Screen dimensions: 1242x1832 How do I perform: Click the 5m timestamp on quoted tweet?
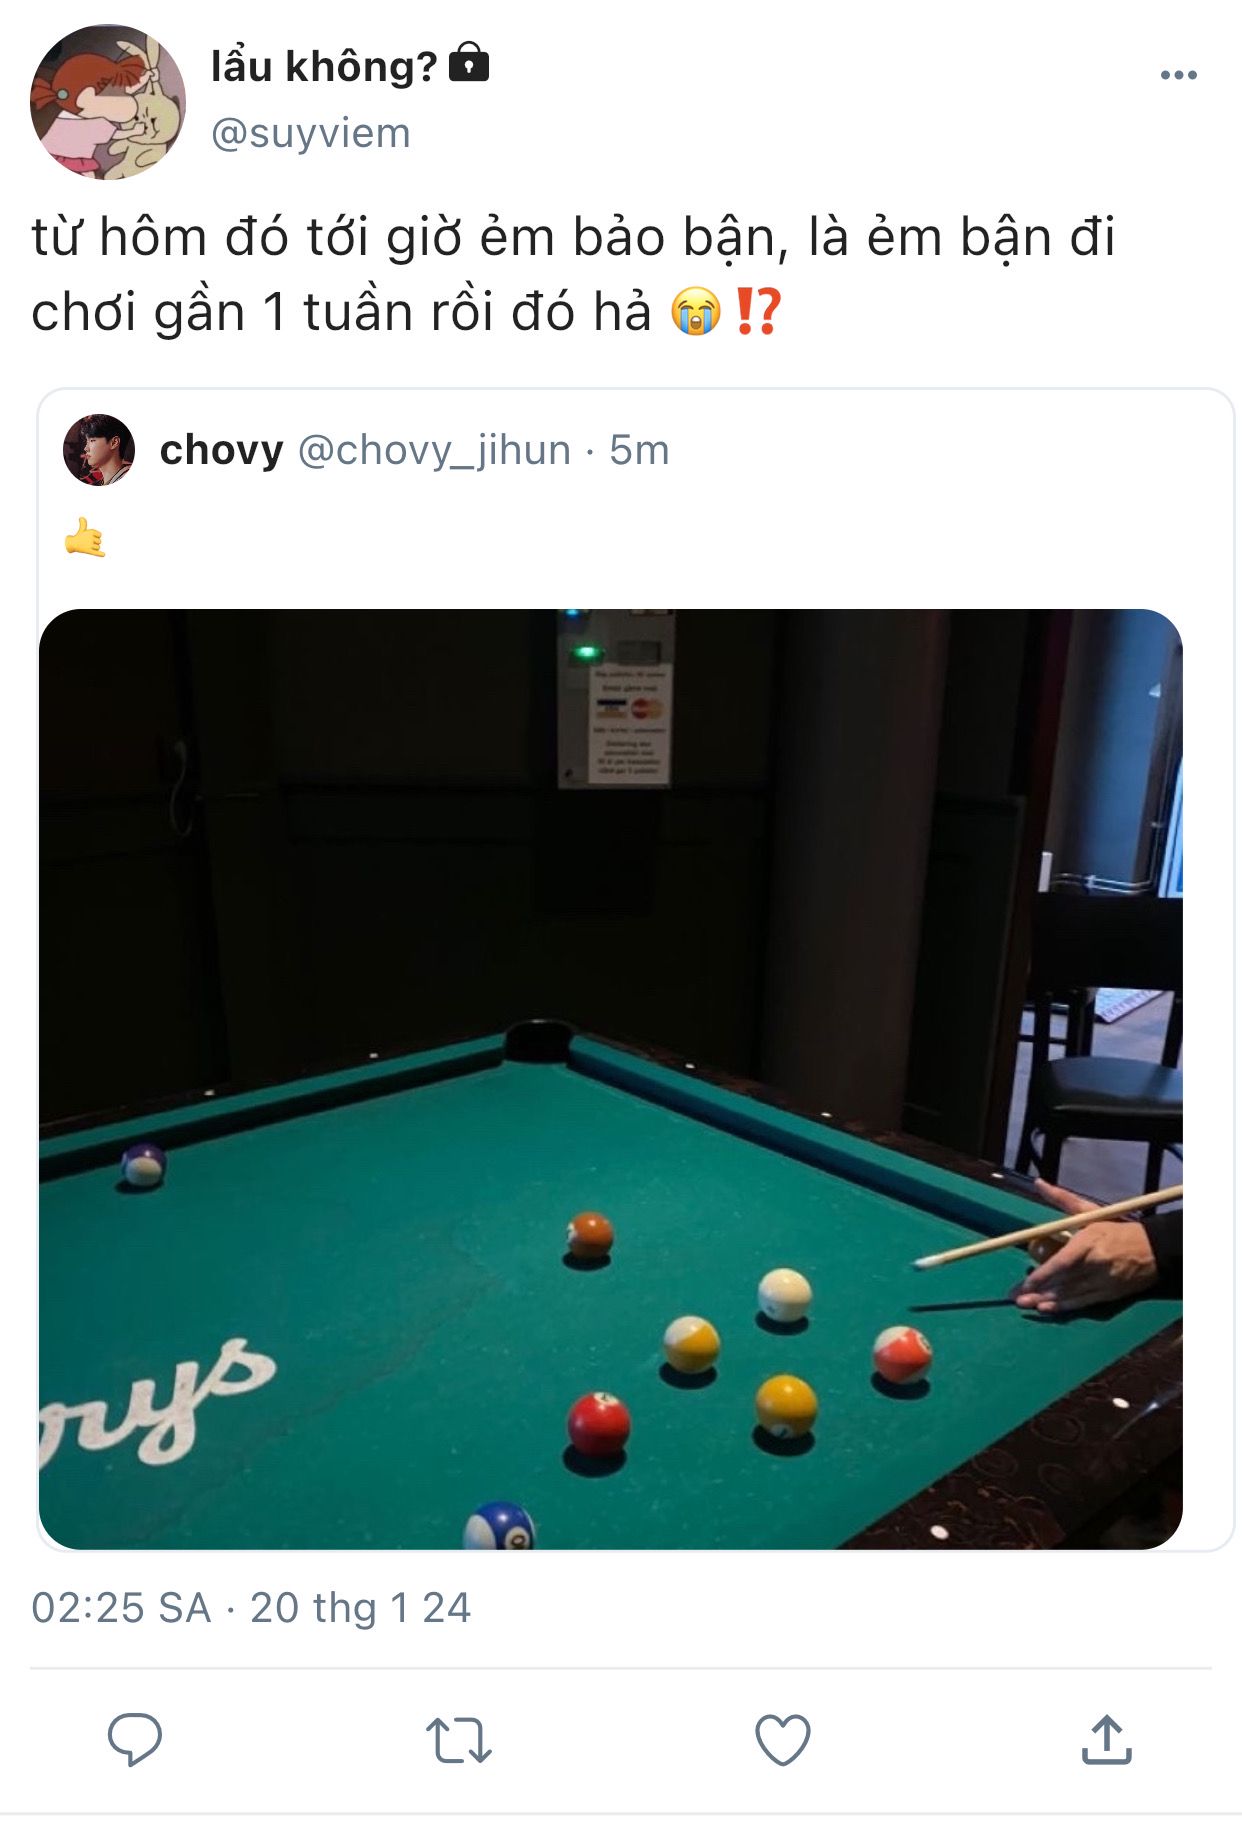[x=639, y=450]
